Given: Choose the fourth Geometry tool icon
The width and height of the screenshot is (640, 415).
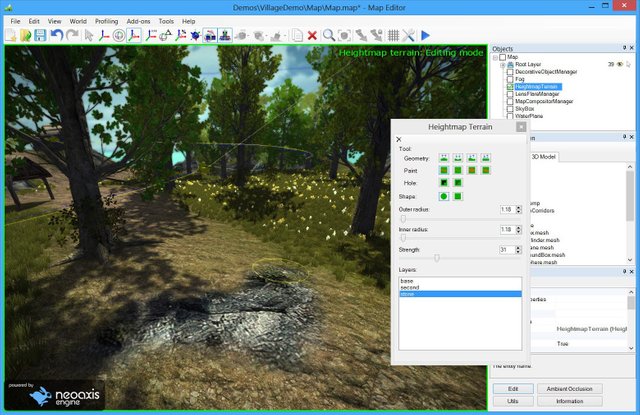Looking at the screenshot, I should [485, 158].
